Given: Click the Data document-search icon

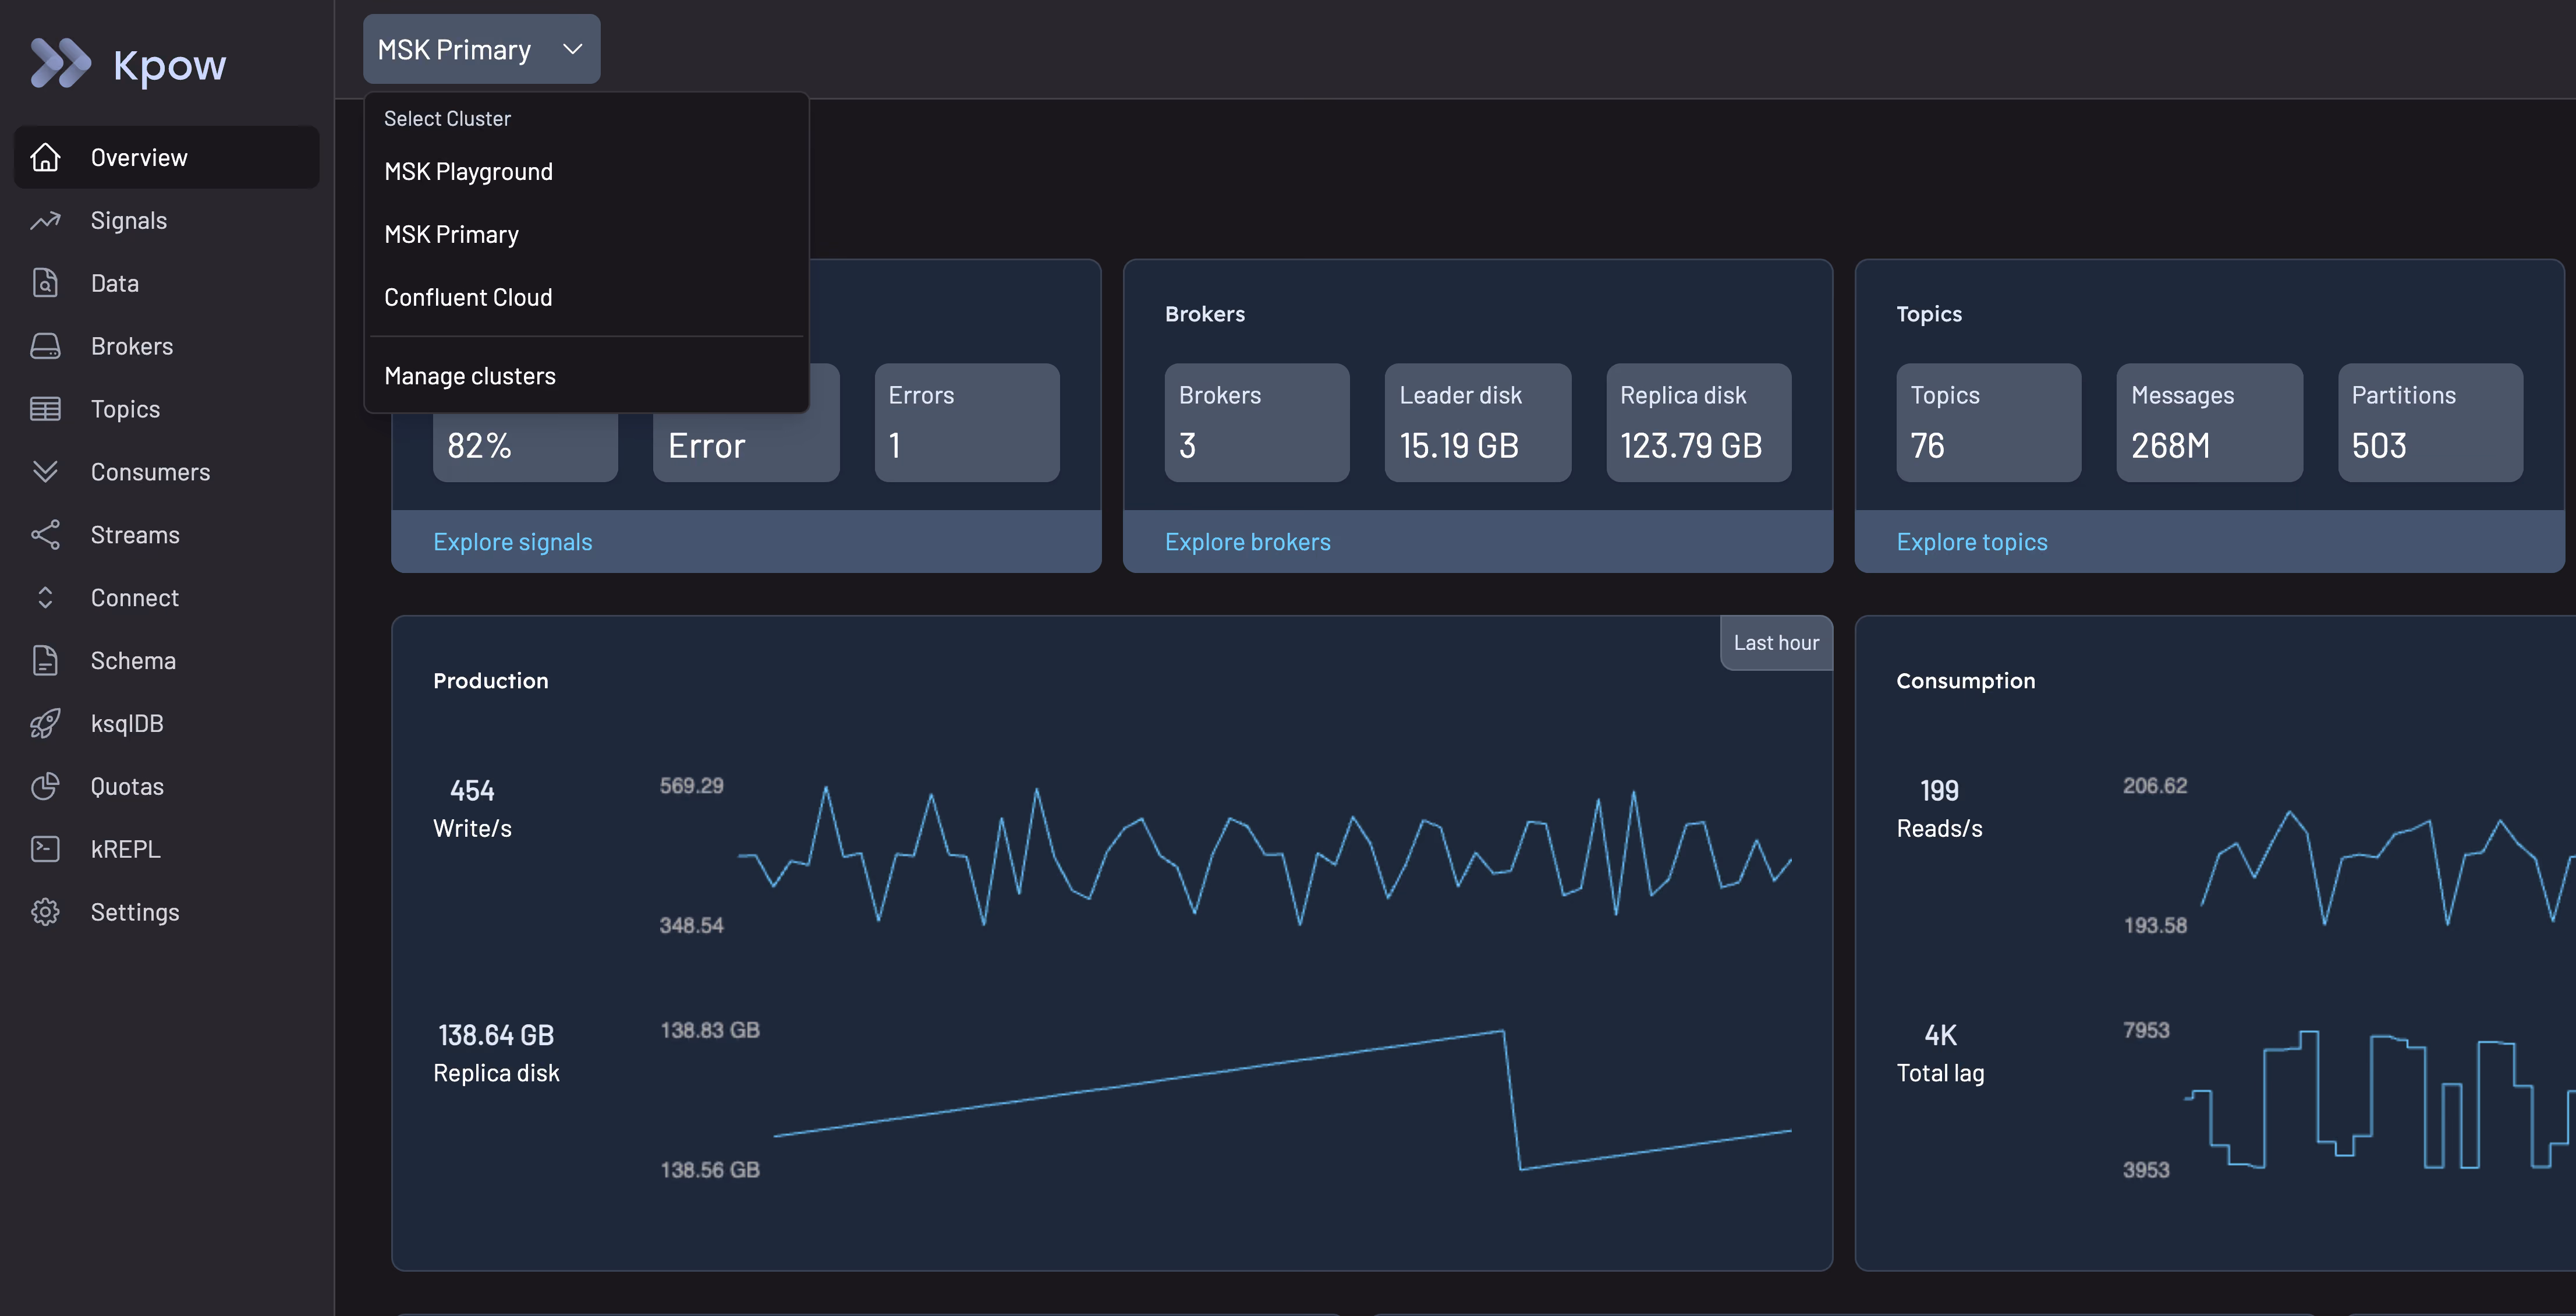Looking at the screenshot, I should point(45,283).
